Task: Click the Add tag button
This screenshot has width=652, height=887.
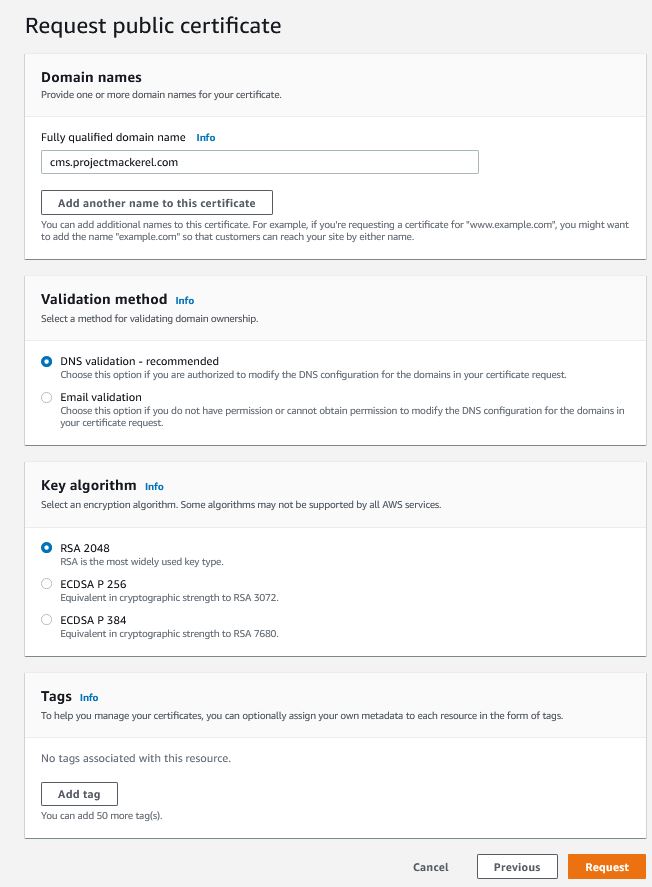Action: tap(79, 794)
